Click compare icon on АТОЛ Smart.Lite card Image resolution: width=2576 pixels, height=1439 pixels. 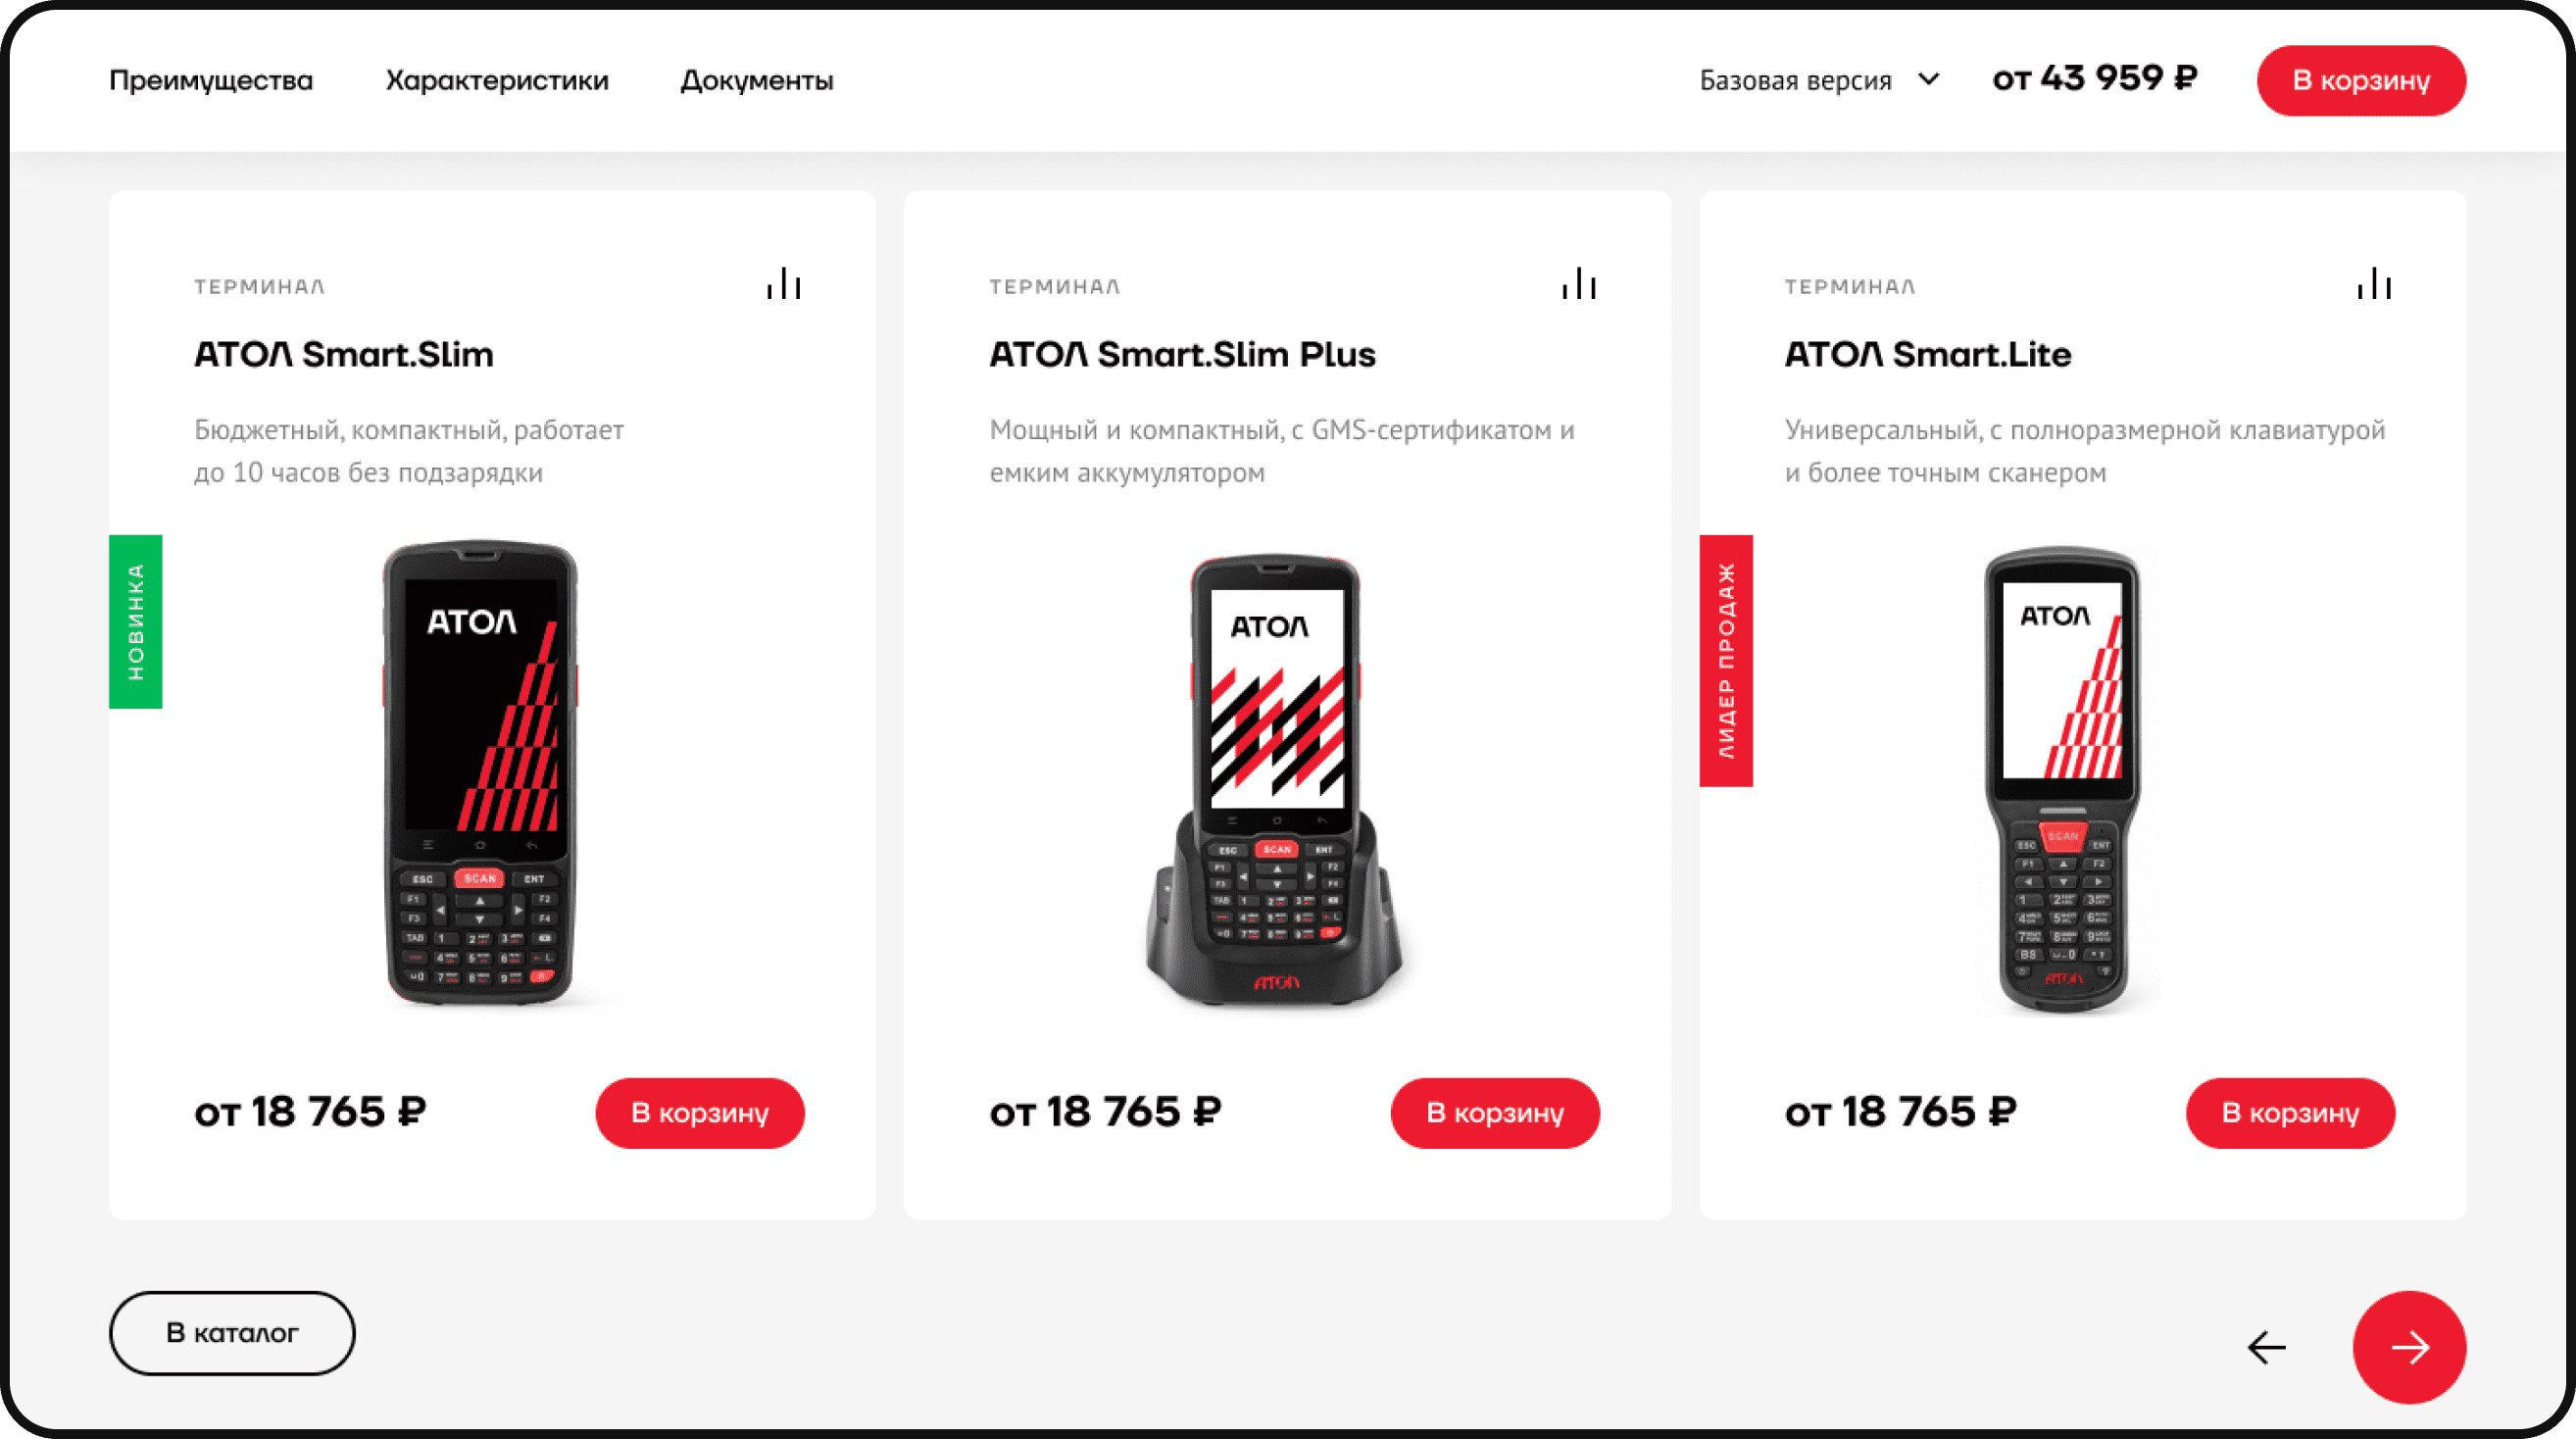(x=2374, y=283)
